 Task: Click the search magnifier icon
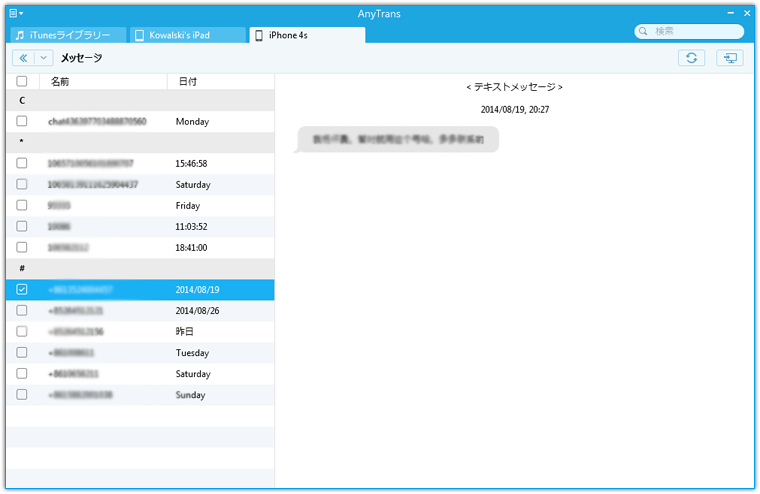[643, 31]
